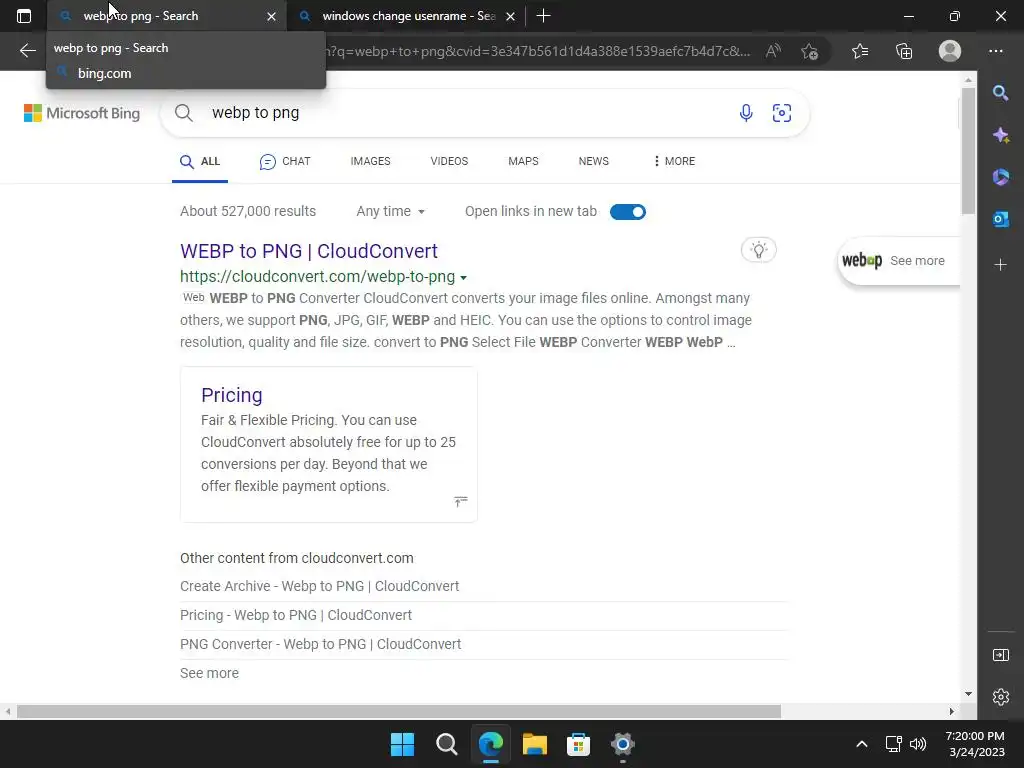This screenshot has height=768, width=1024.
Task: Click scroll down arrow on vertical scrollbar
Action: tap(968, 694)
